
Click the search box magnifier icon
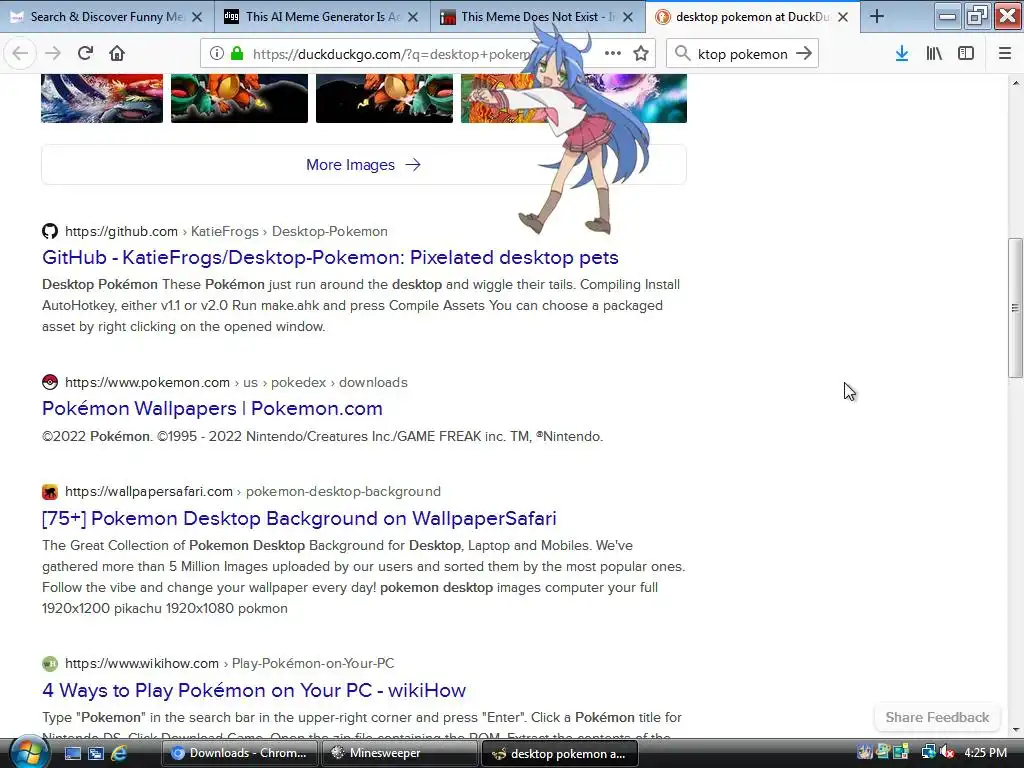[682, 54]
